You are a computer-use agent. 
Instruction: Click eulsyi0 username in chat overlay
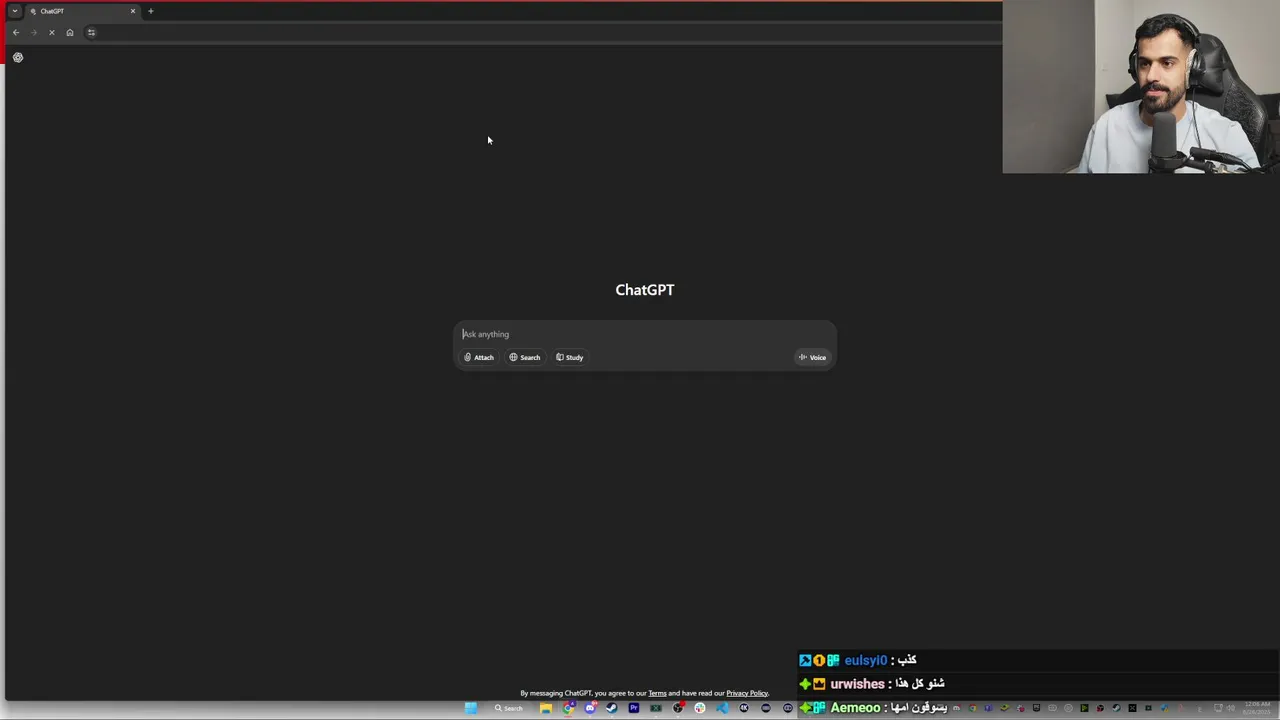(866, 660)
